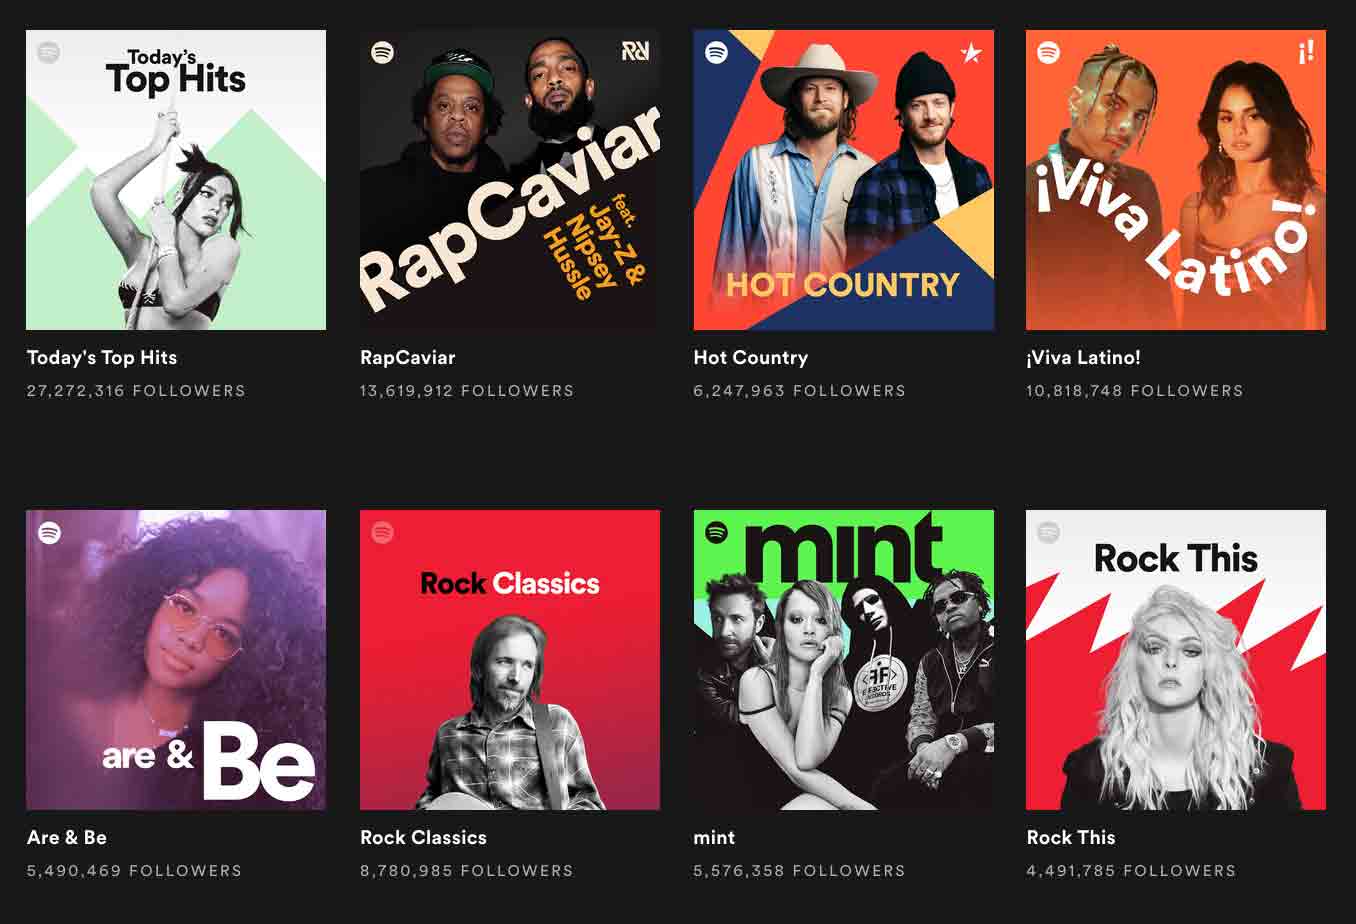
Task: Click the Rock This cover artwork
Action: [1176, 660]
